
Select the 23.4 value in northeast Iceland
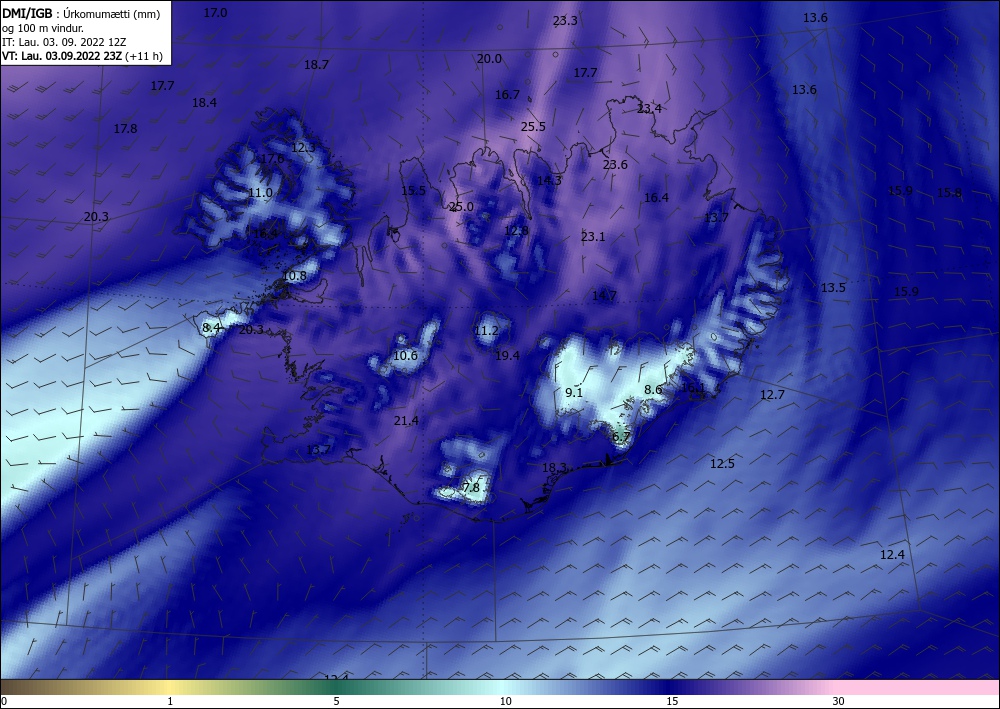point(649,109)
